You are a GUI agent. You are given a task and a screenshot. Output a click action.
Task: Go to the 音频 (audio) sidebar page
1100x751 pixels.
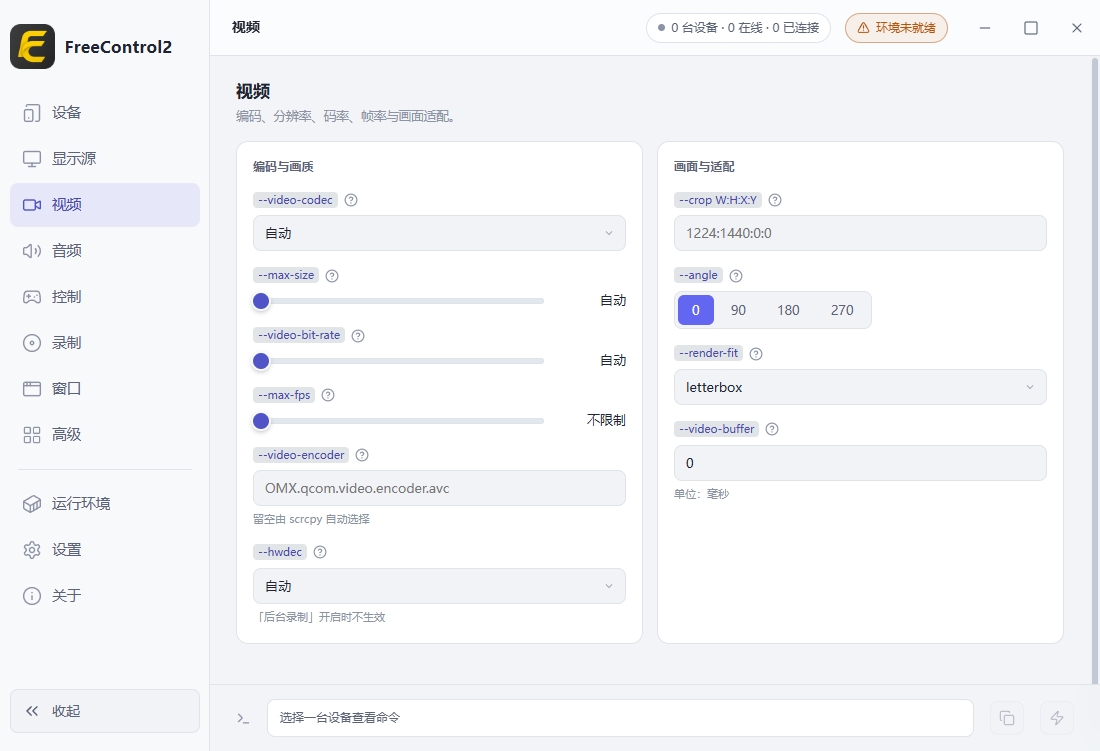coord(105,251)
